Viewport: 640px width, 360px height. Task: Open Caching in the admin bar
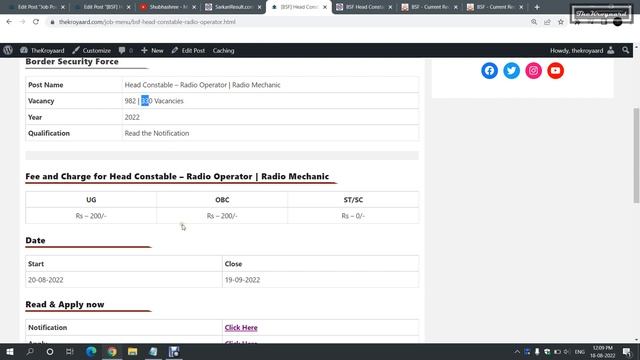tap(223, 50)
